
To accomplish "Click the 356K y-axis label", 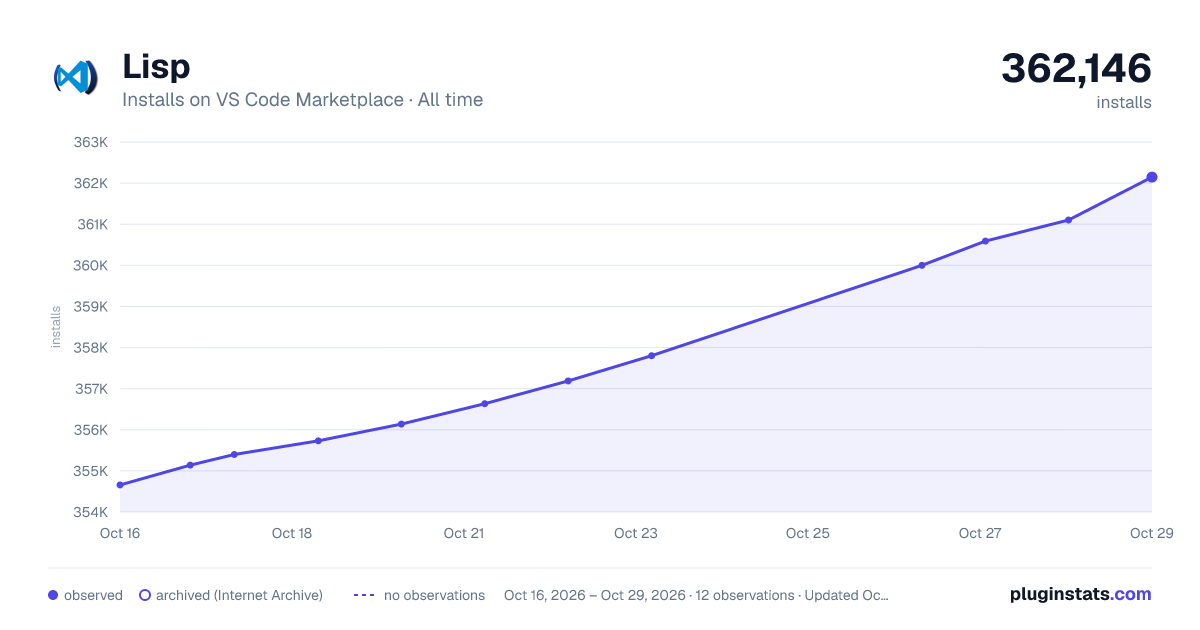I will [91, 430].
